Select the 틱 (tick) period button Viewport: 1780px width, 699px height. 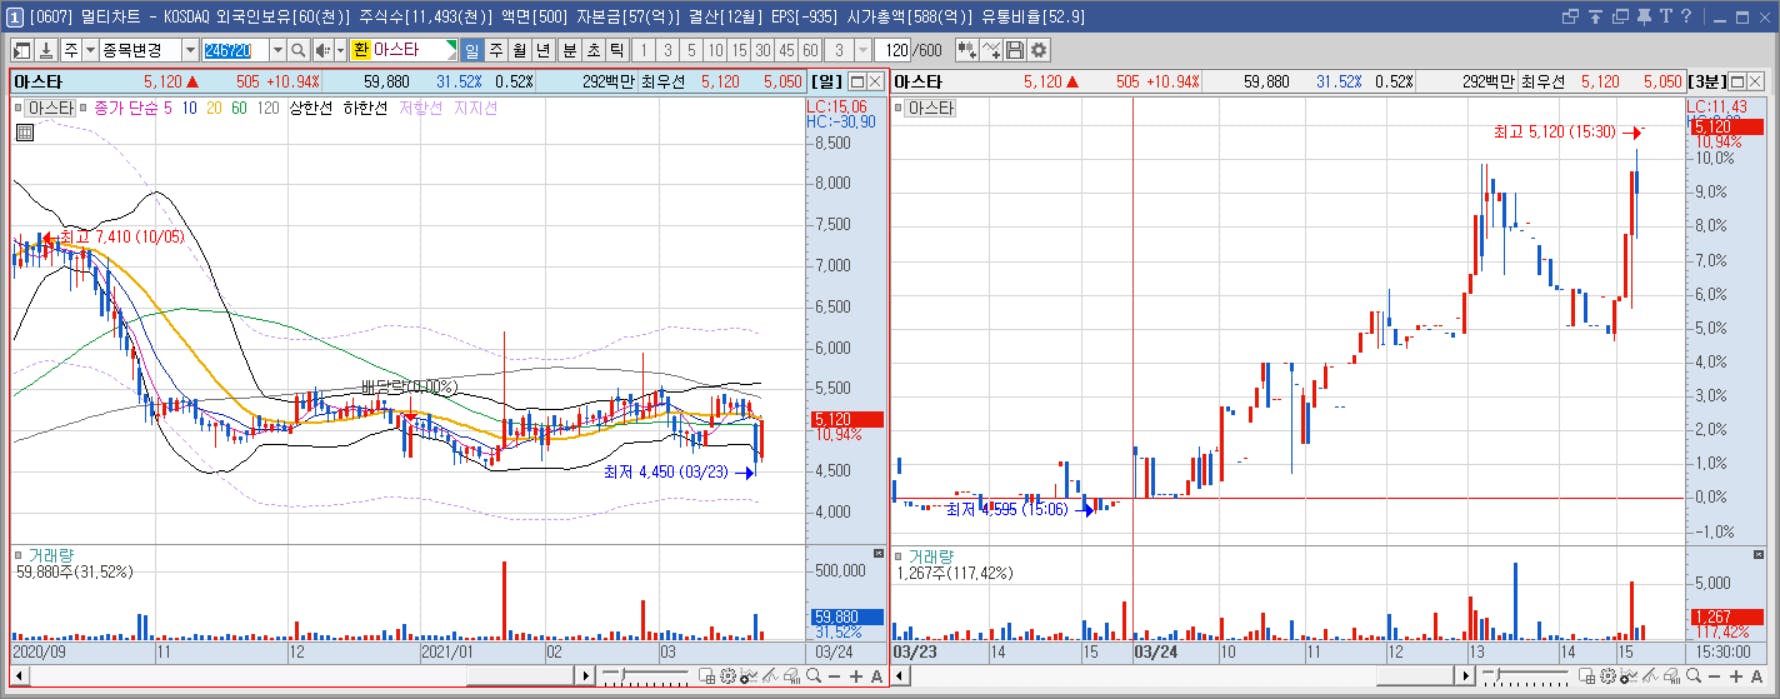coord(617,50)
